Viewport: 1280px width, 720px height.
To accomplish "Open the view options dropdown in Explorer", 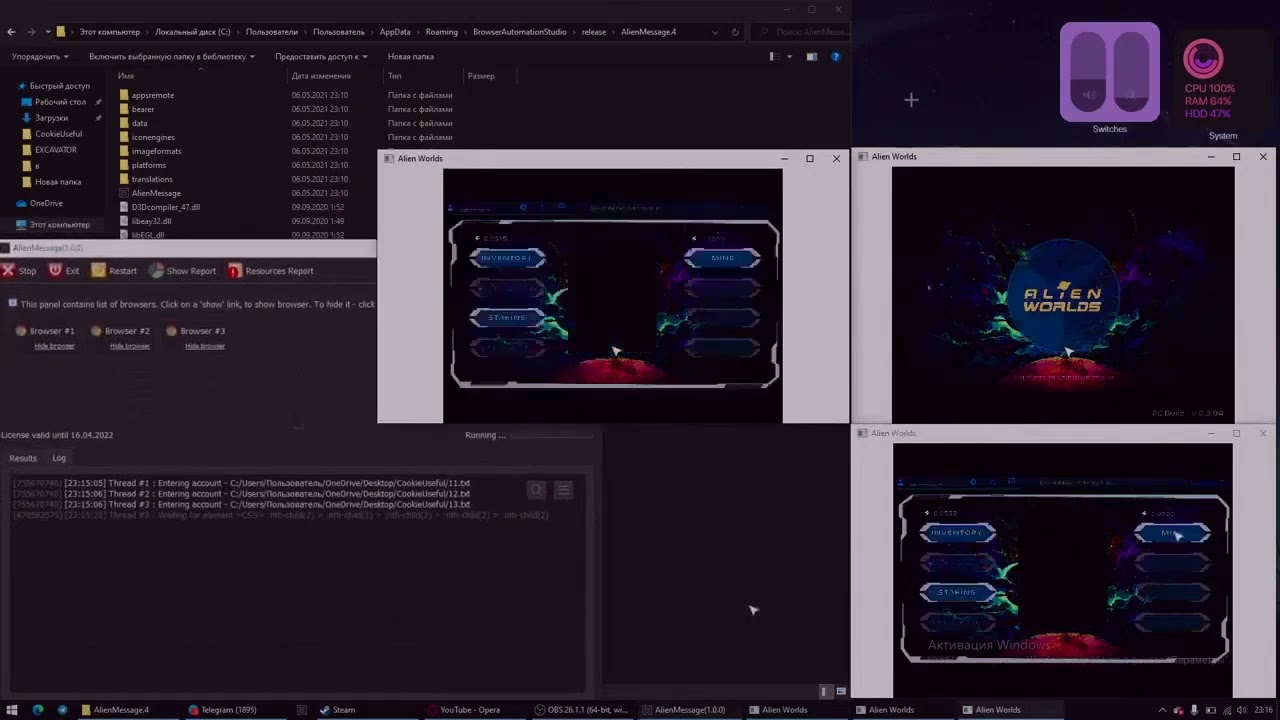I will coord(790,57).
